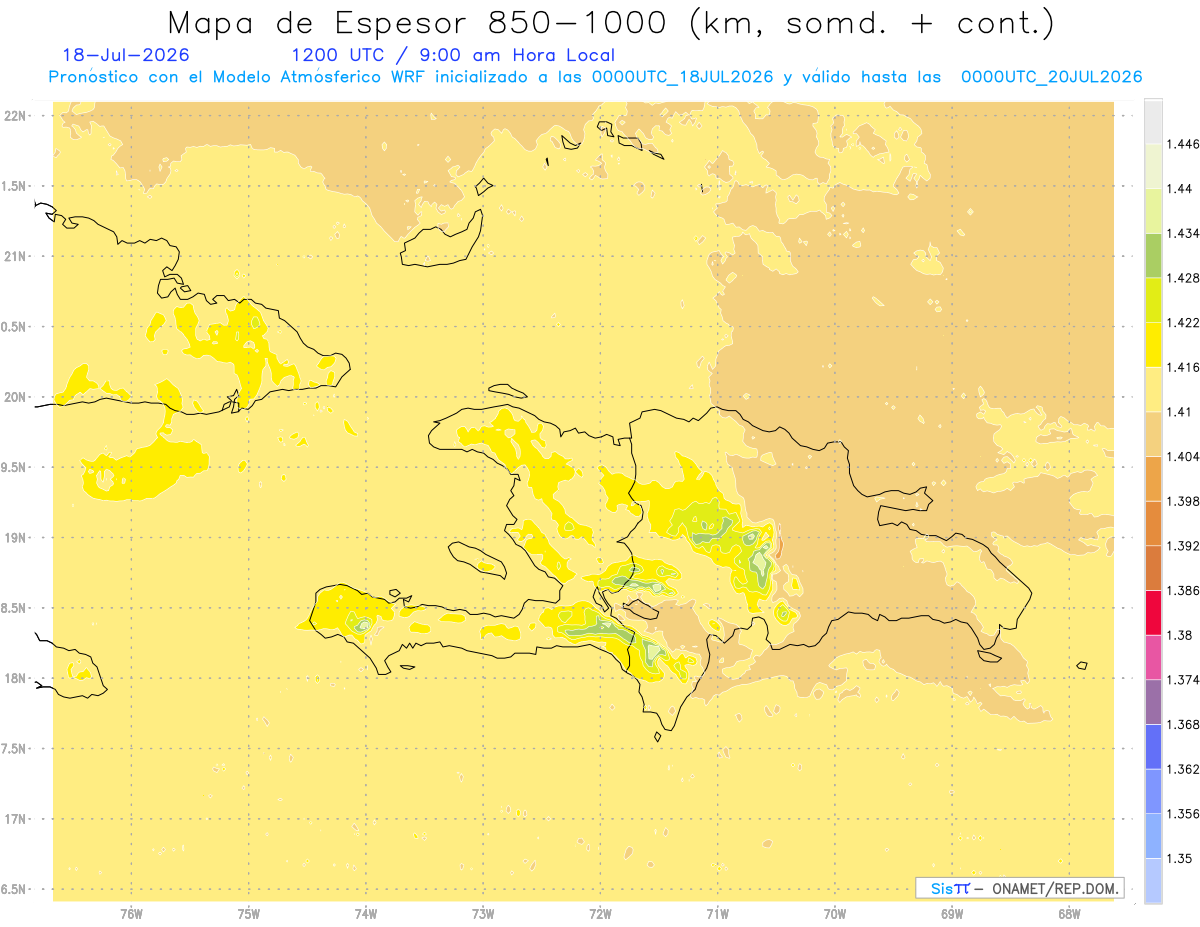Image resolution: width=1200 pixels, height=927 pixels.
Task: Click the '19N' latitude label
Action: pyautogui.click(x=14, y=537)
